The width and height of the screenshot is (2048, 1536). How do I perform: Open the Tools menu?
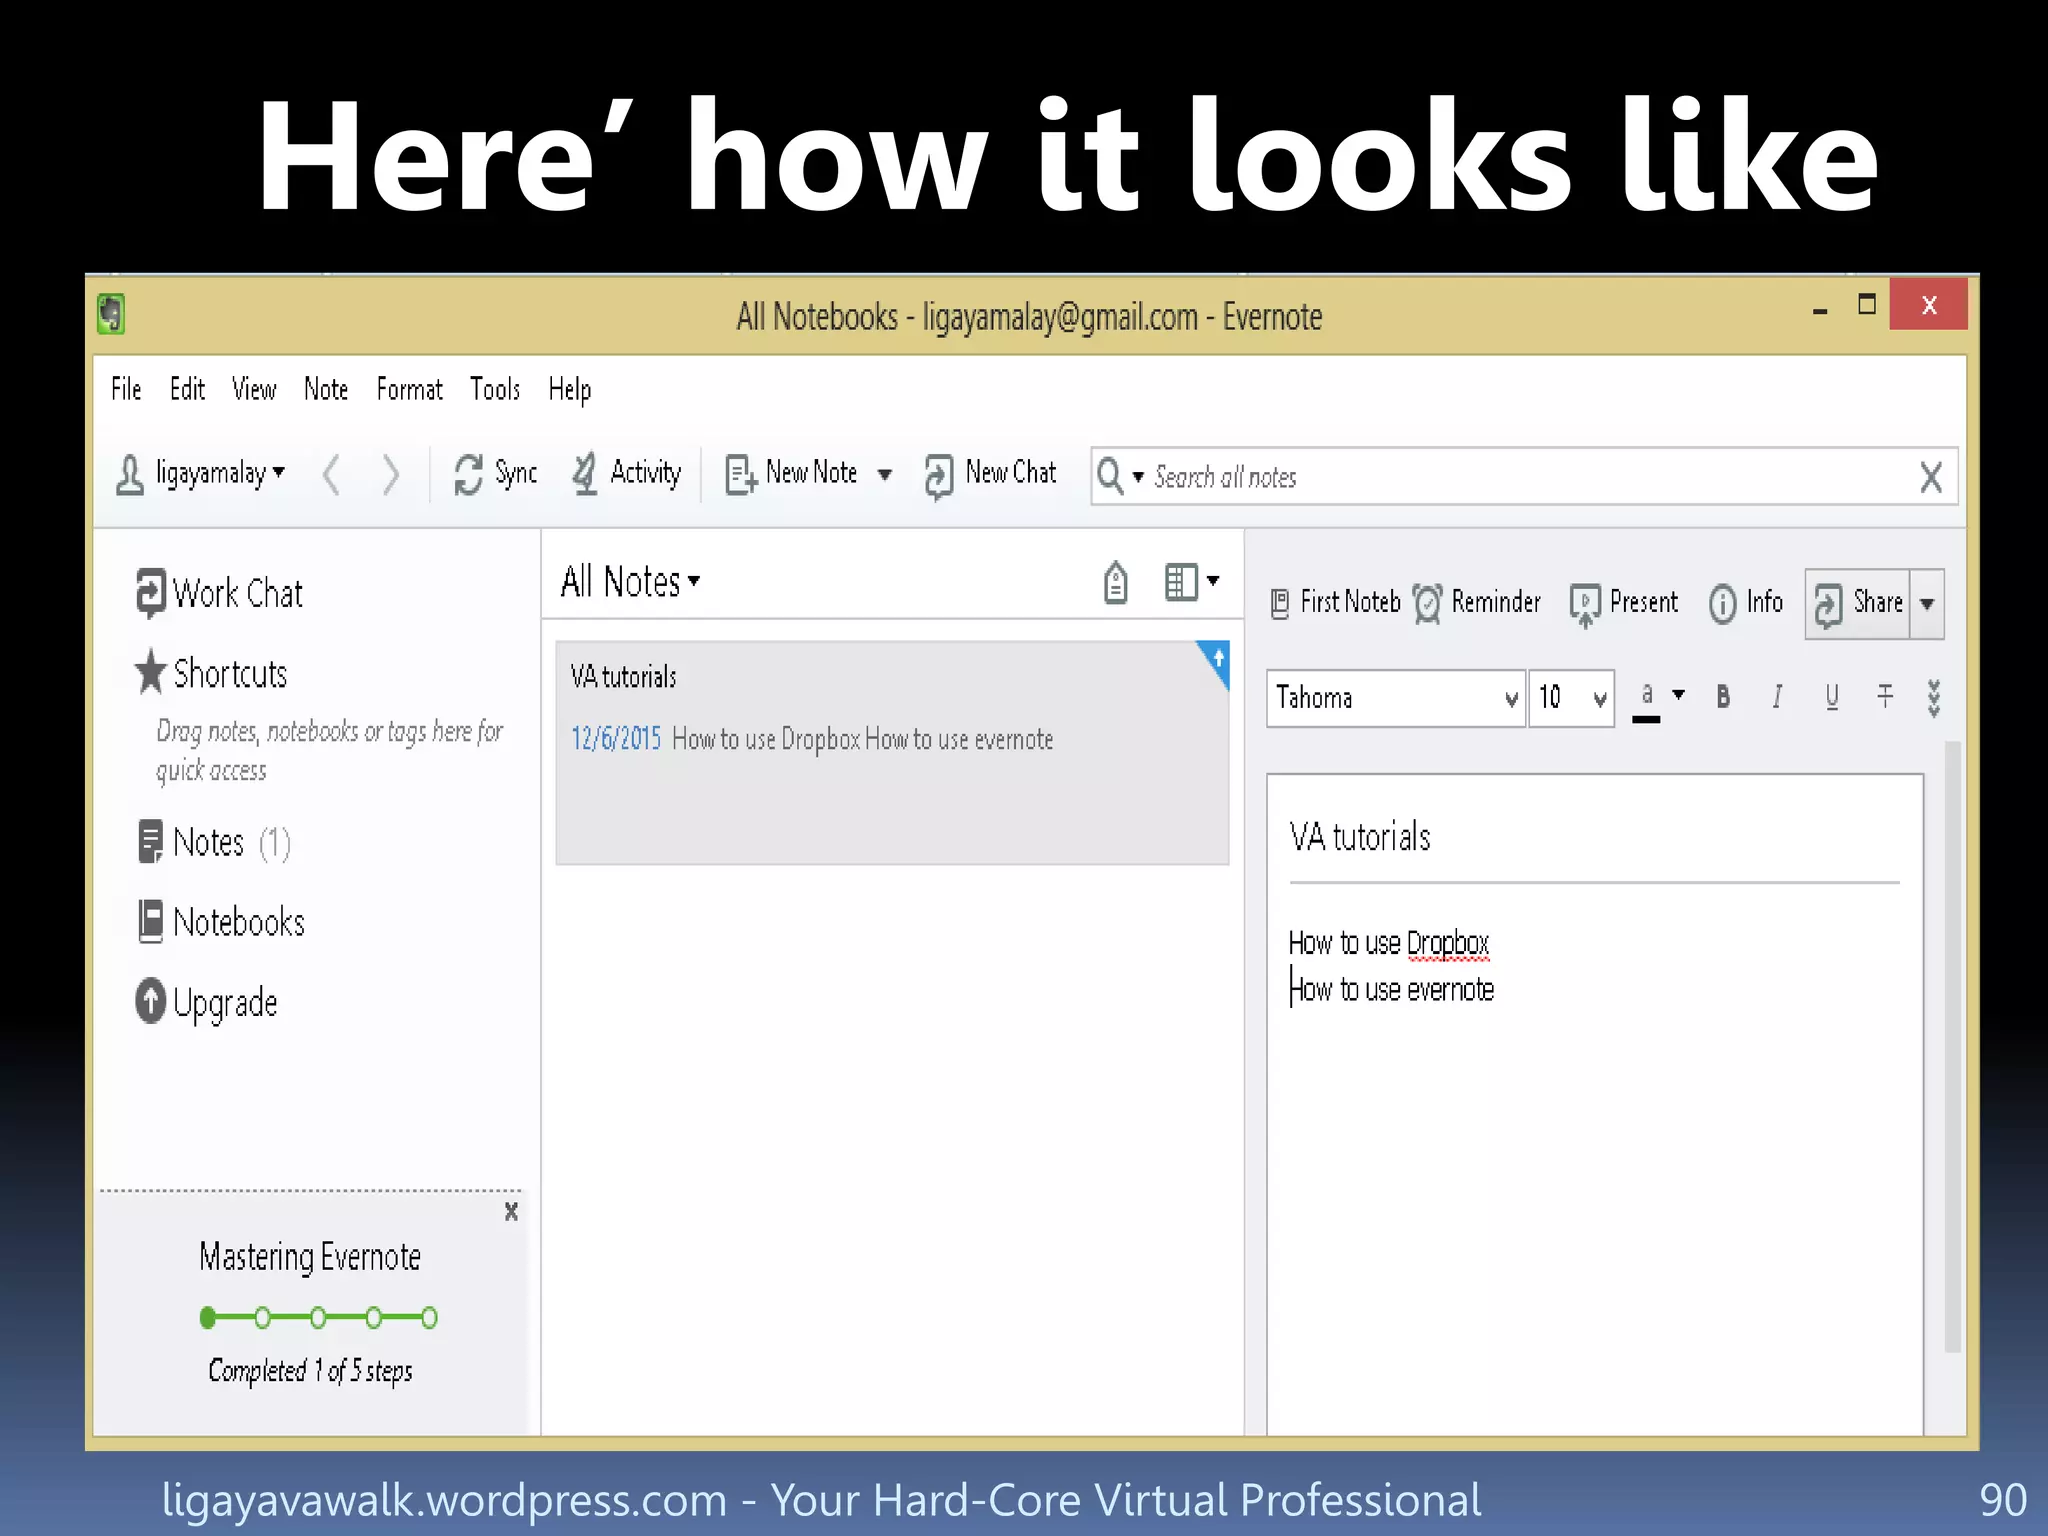point(495,389)
